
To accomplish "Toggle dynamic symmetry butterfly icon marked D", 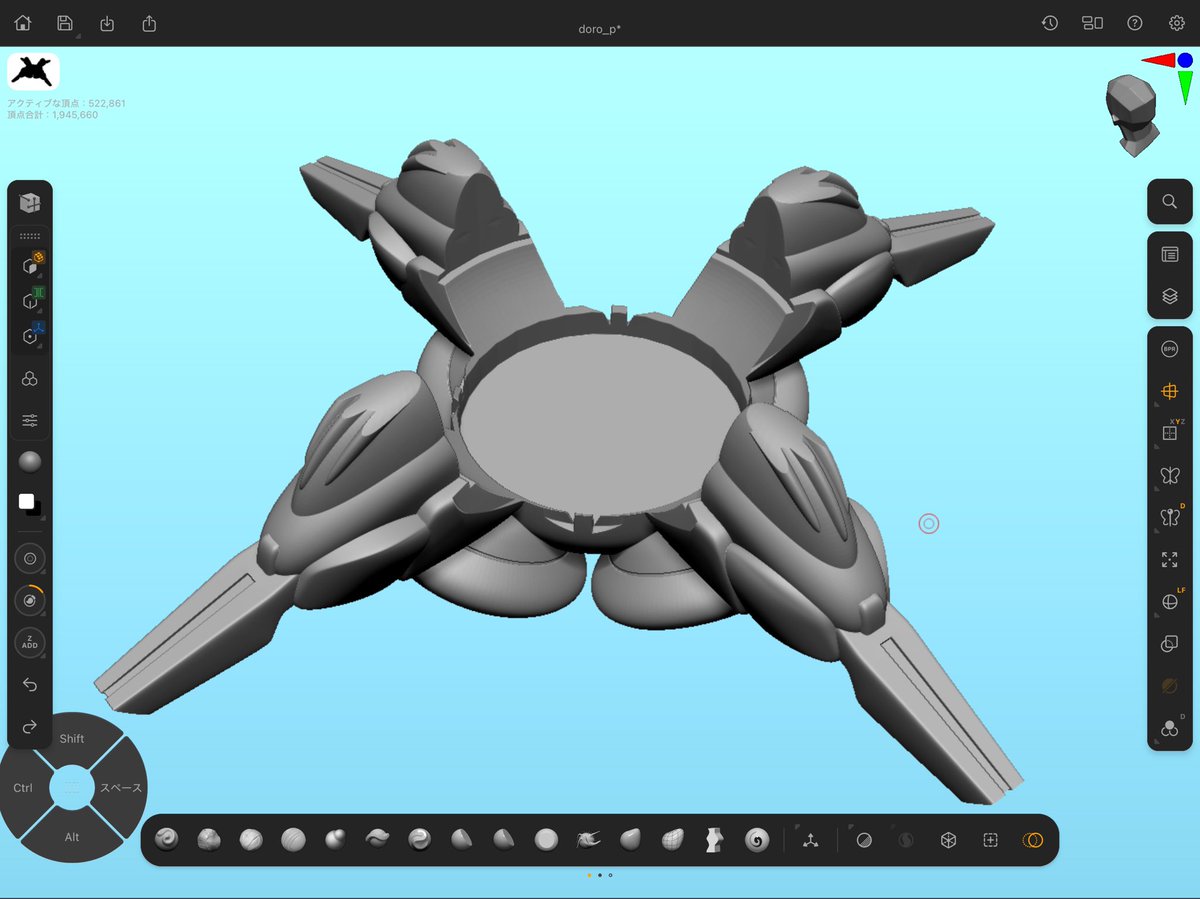I will coord(1169,517).
